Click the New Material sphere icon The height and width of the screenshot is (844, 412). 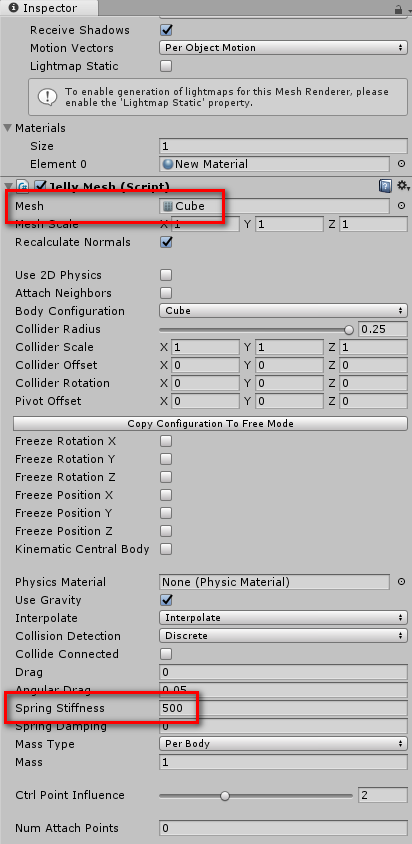pos(168,164)
